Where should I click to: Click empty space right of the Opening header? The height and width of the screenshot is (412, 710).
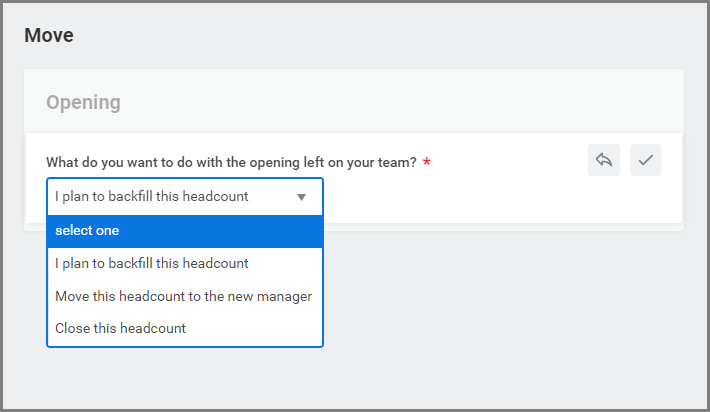coord(400,102)
